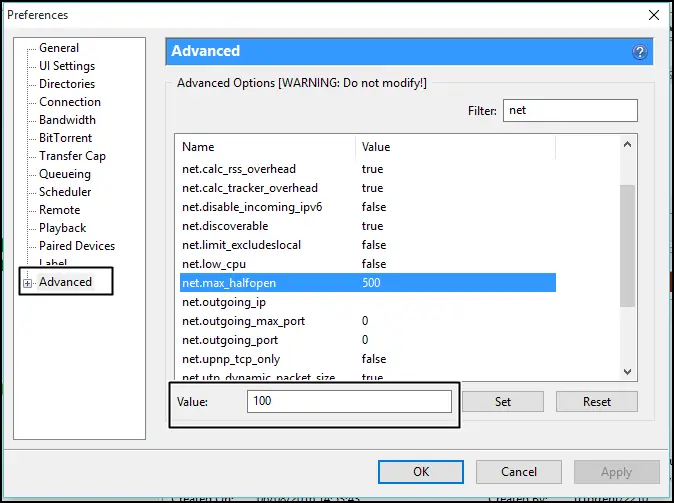Select net.outgoing_max_port option
The image size is (674, 503).
368,321
